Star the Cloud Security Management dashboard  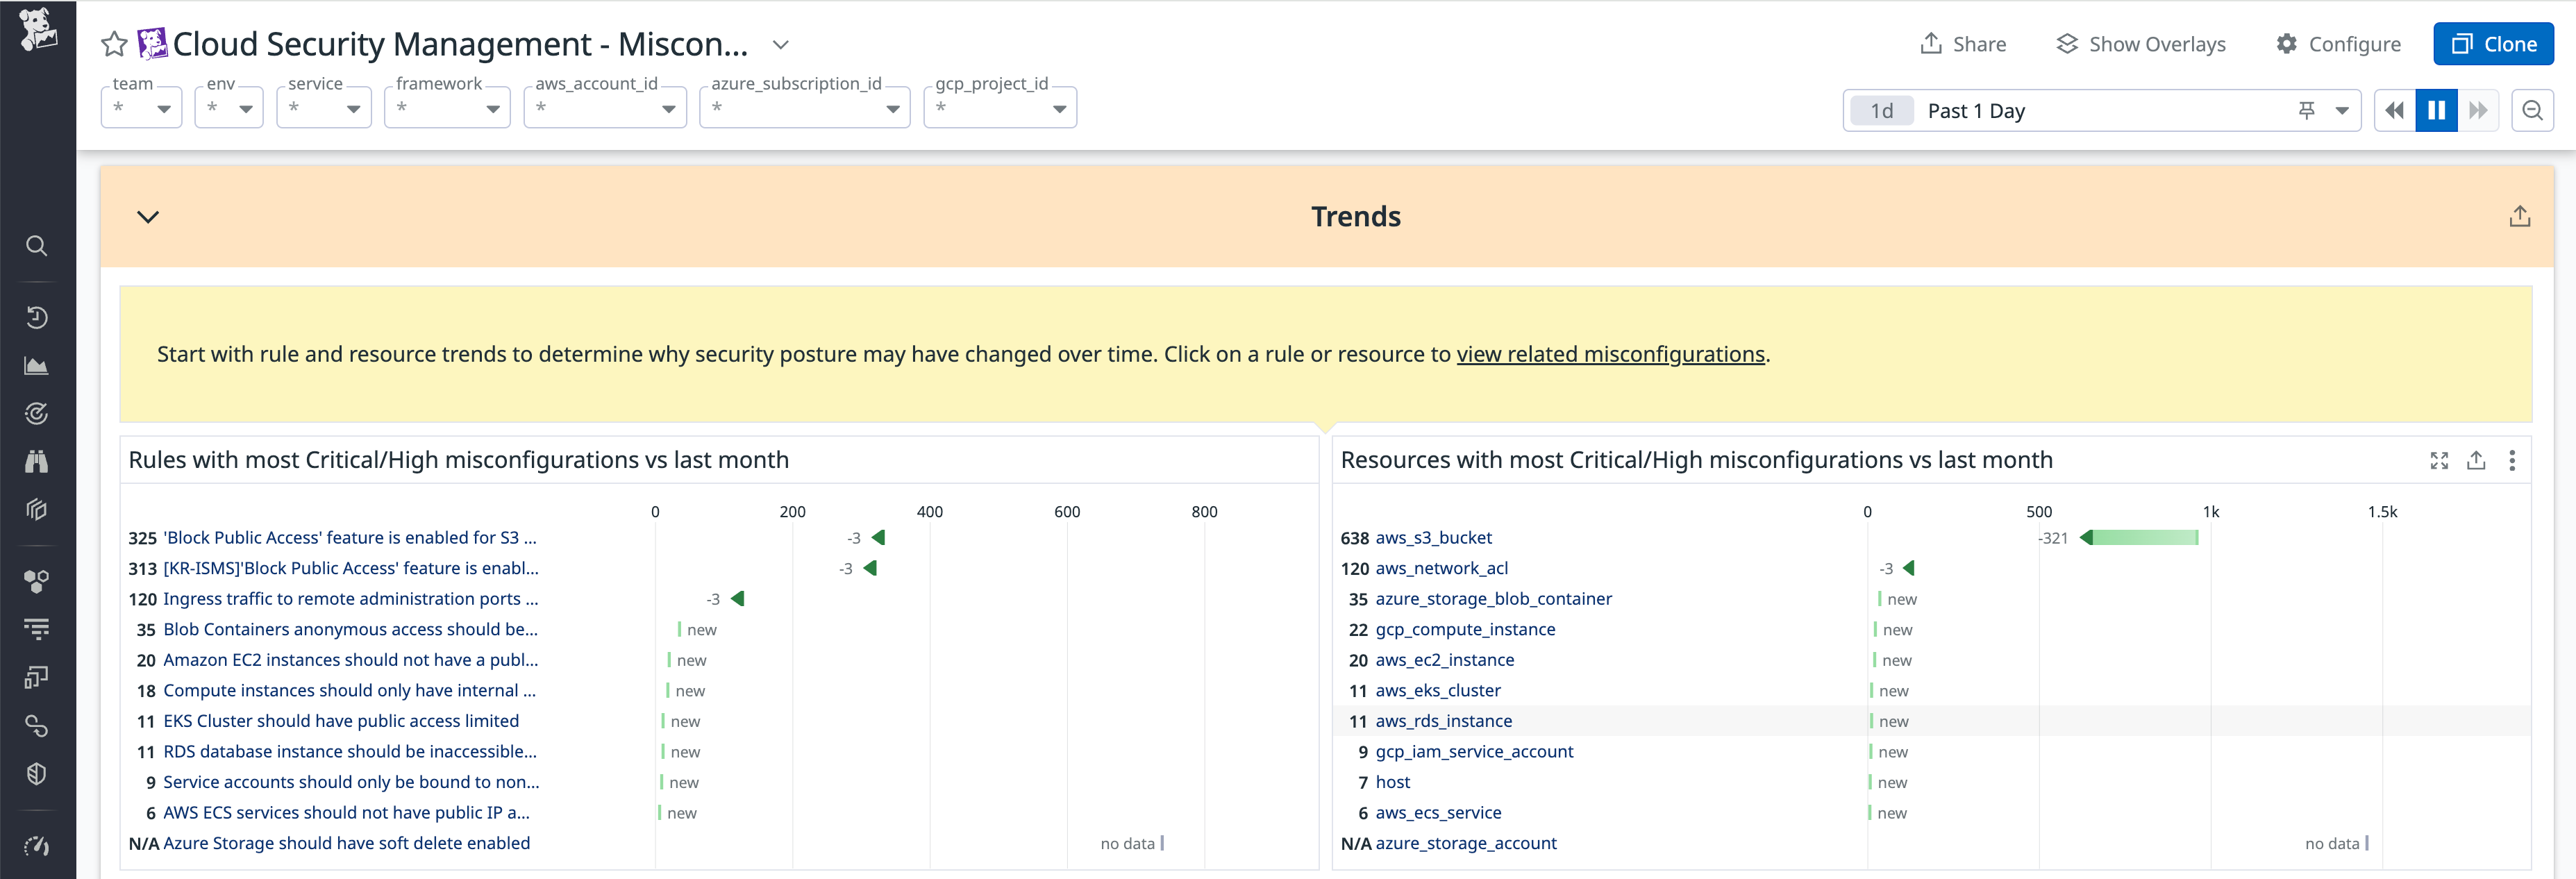point(114,44)
